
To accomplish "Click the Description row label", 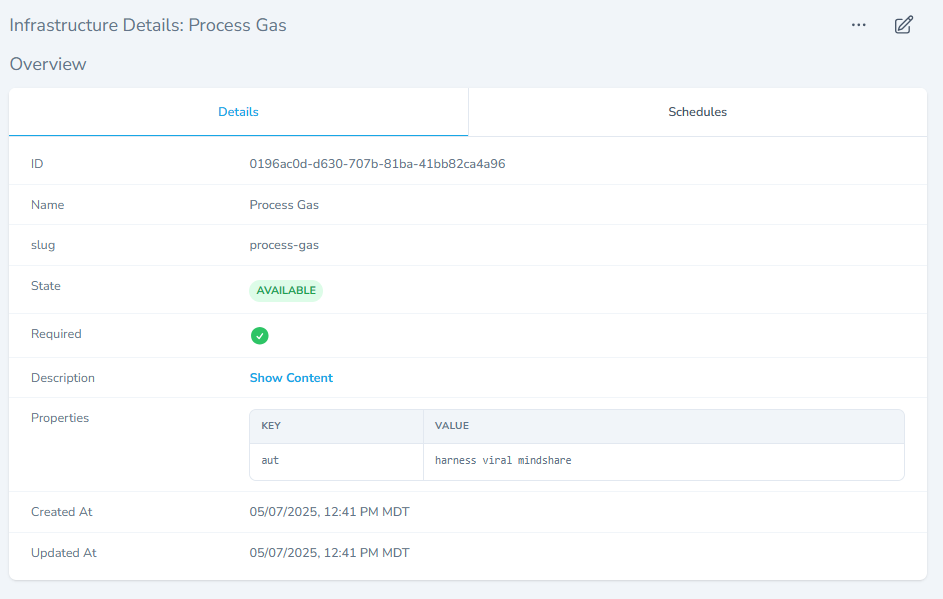I will click(x=63, y=378).
